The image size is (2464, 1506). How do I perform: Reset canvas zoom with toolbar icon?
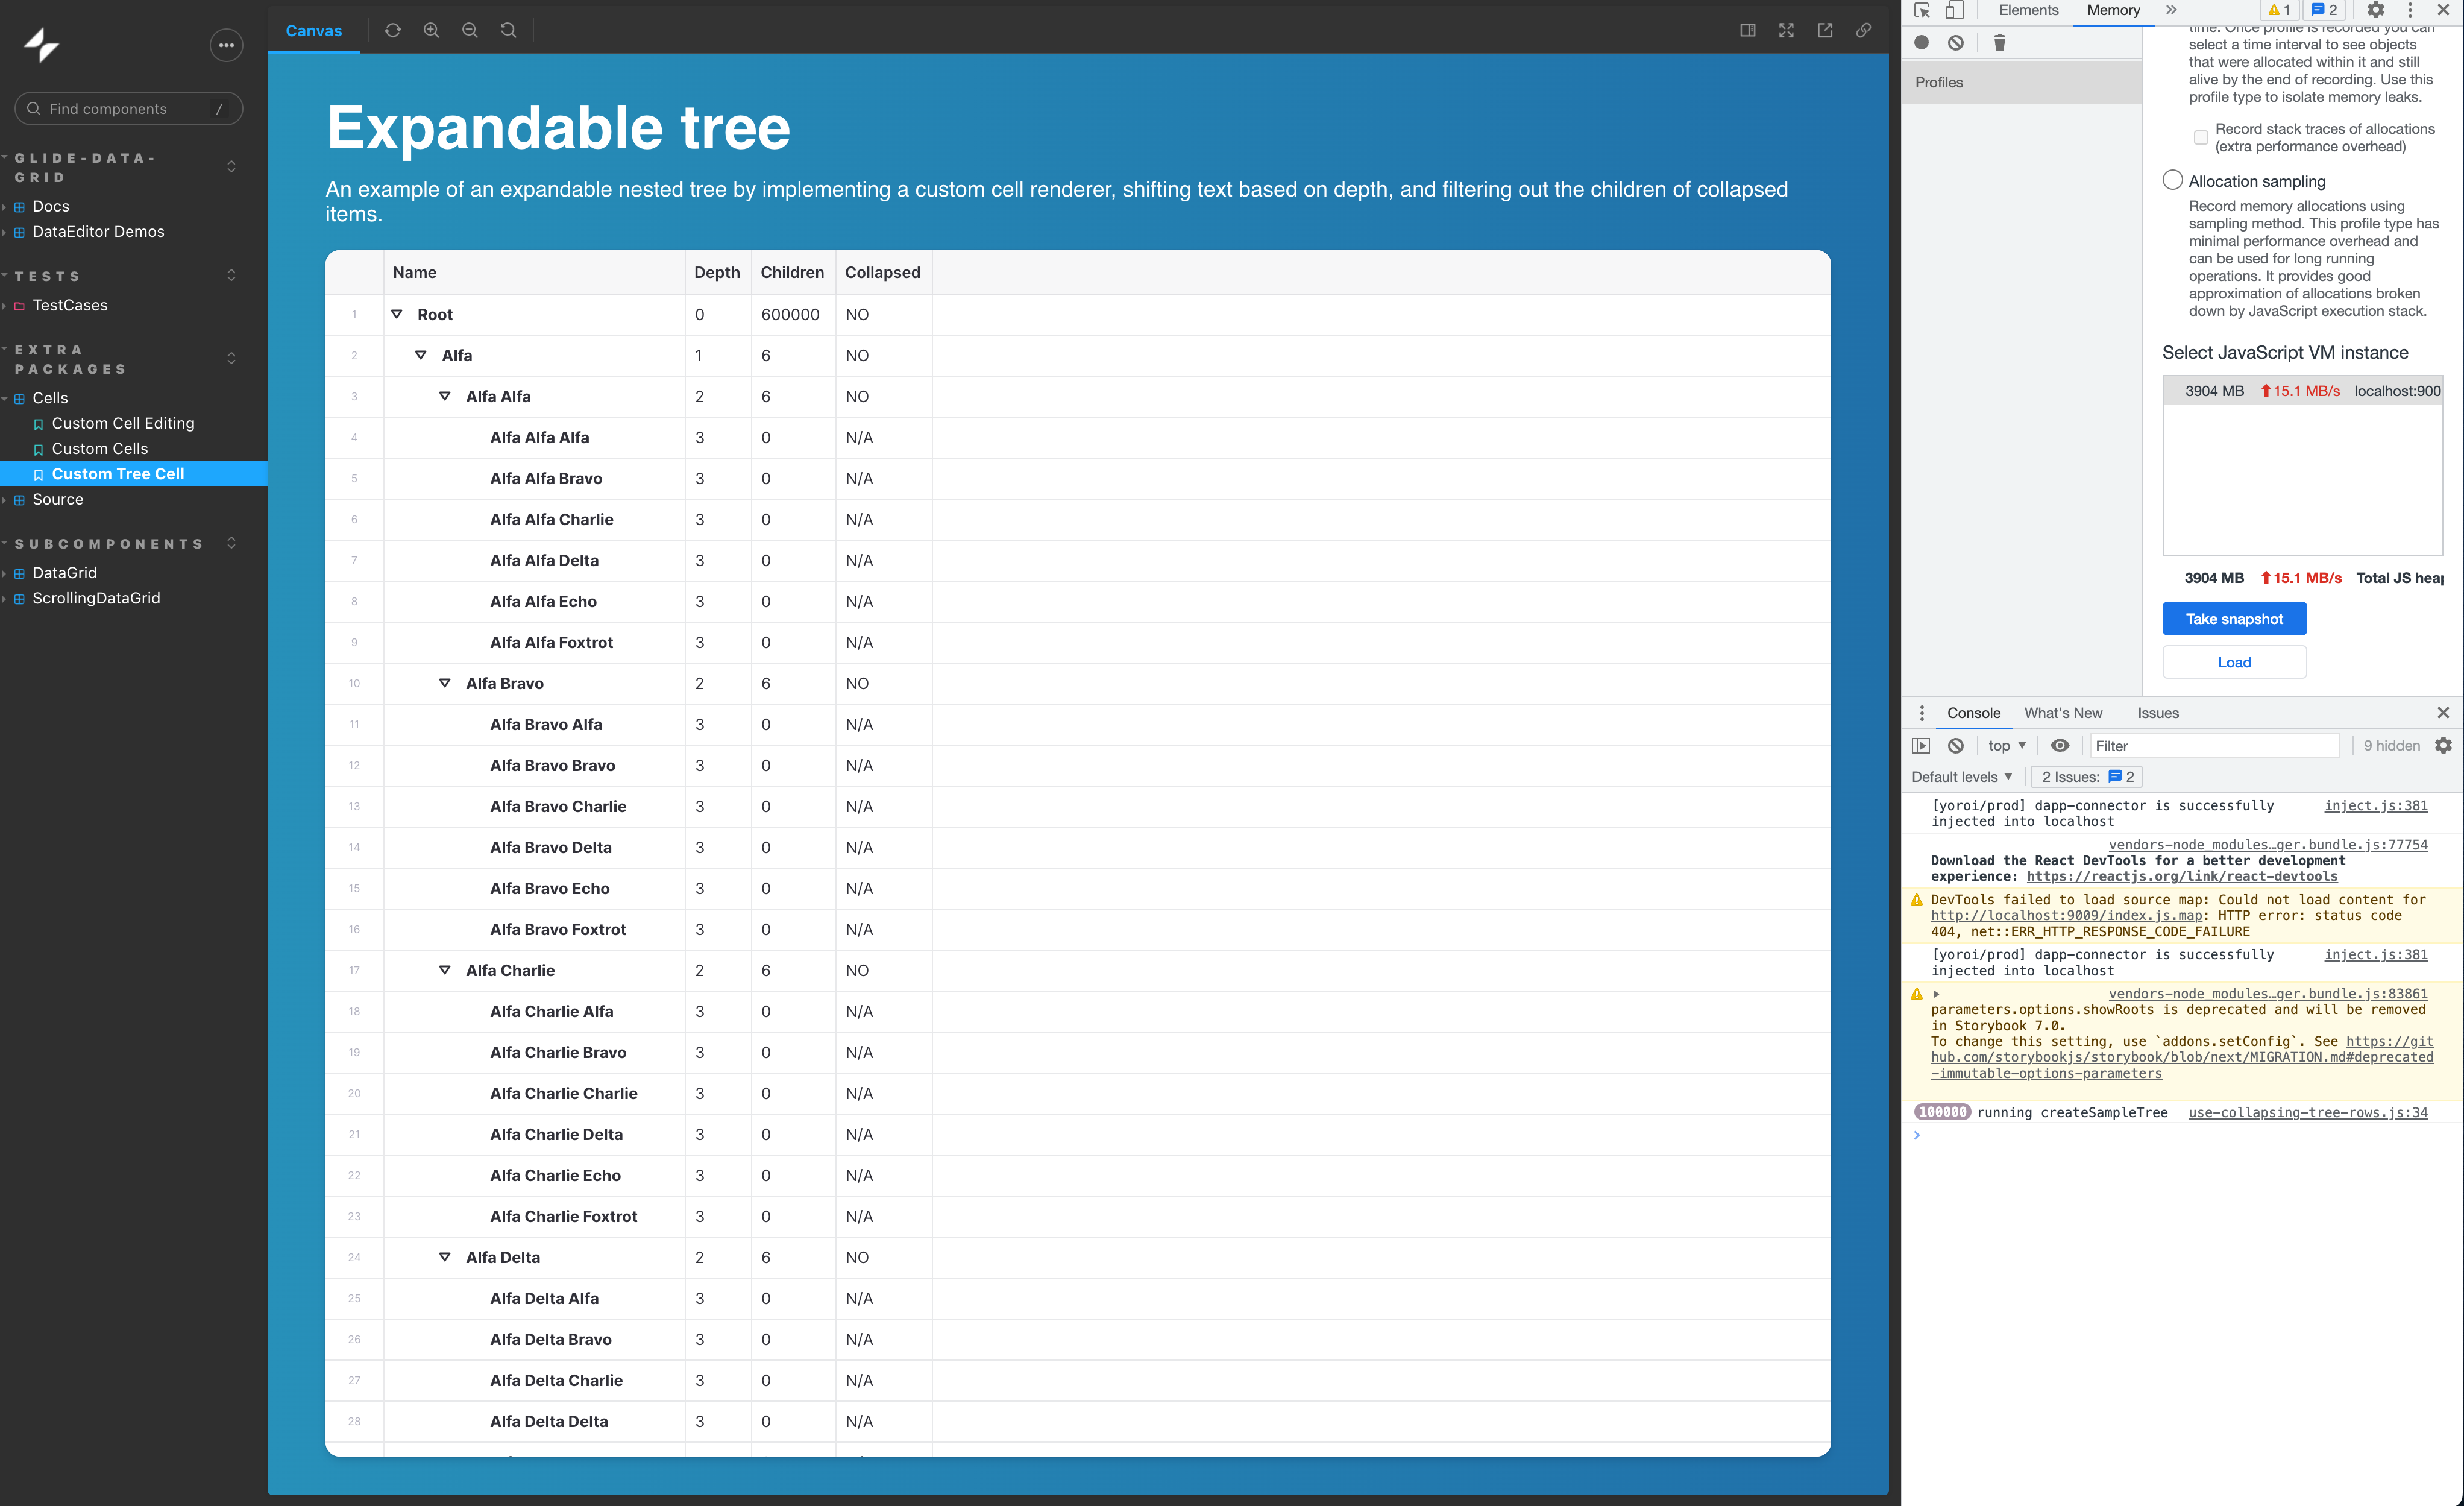click(508, 30)
